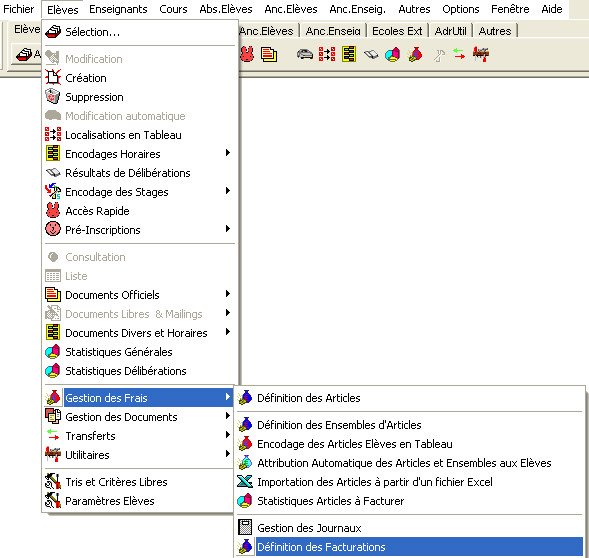The image size is (589, 558).
Task: Click the Gestion des Journaux icon
Action: tap(245, 527)
